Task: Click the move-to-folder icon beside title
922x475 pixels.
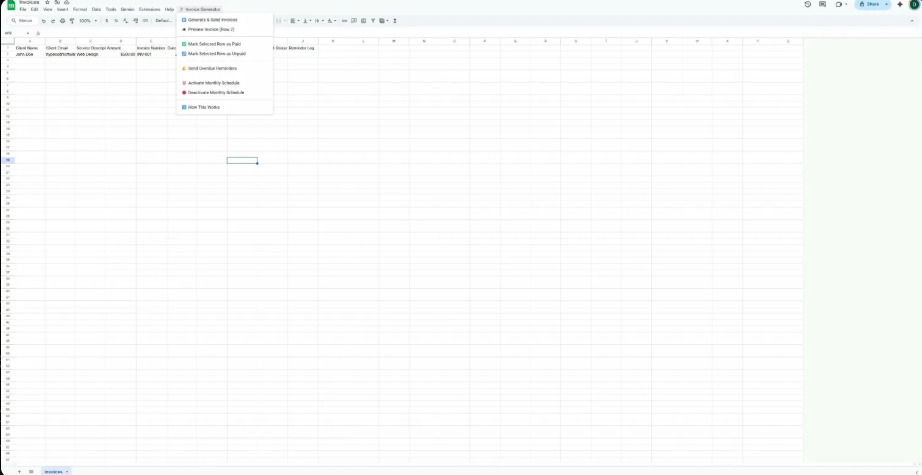Action: 57,2
